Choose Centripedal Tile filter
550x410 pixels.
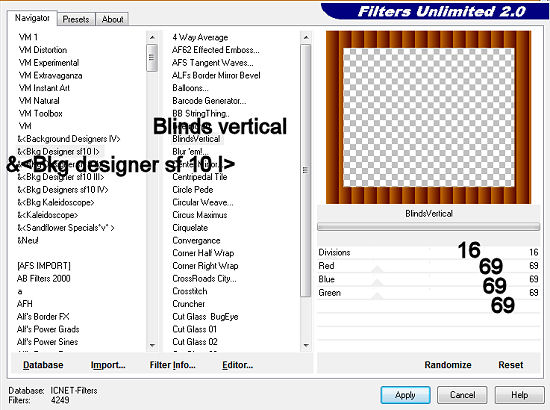pyautogui.click(x=200, y=177)
